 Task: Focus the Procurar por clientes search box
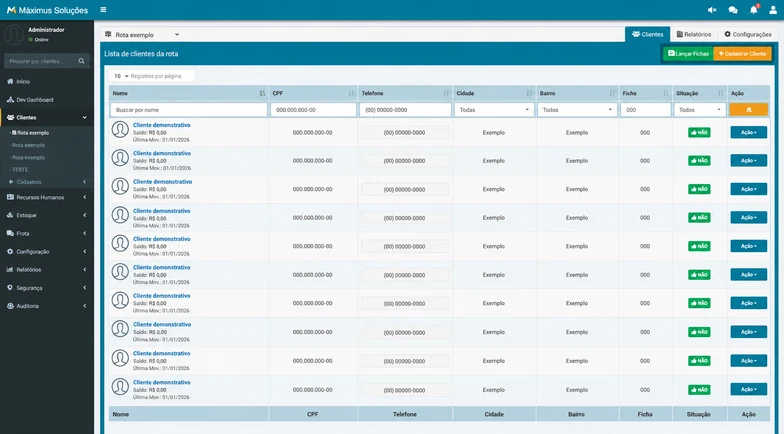(x=41, y=61)
